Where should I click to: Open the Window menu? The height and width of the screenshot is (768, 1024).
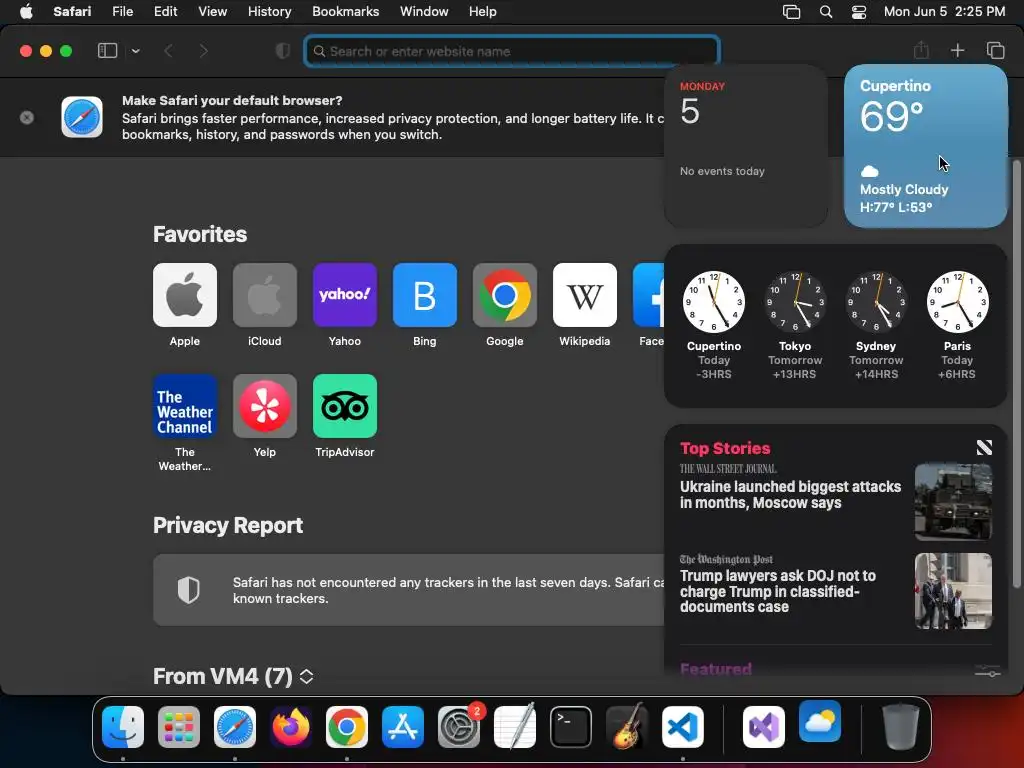click(424, 12)
